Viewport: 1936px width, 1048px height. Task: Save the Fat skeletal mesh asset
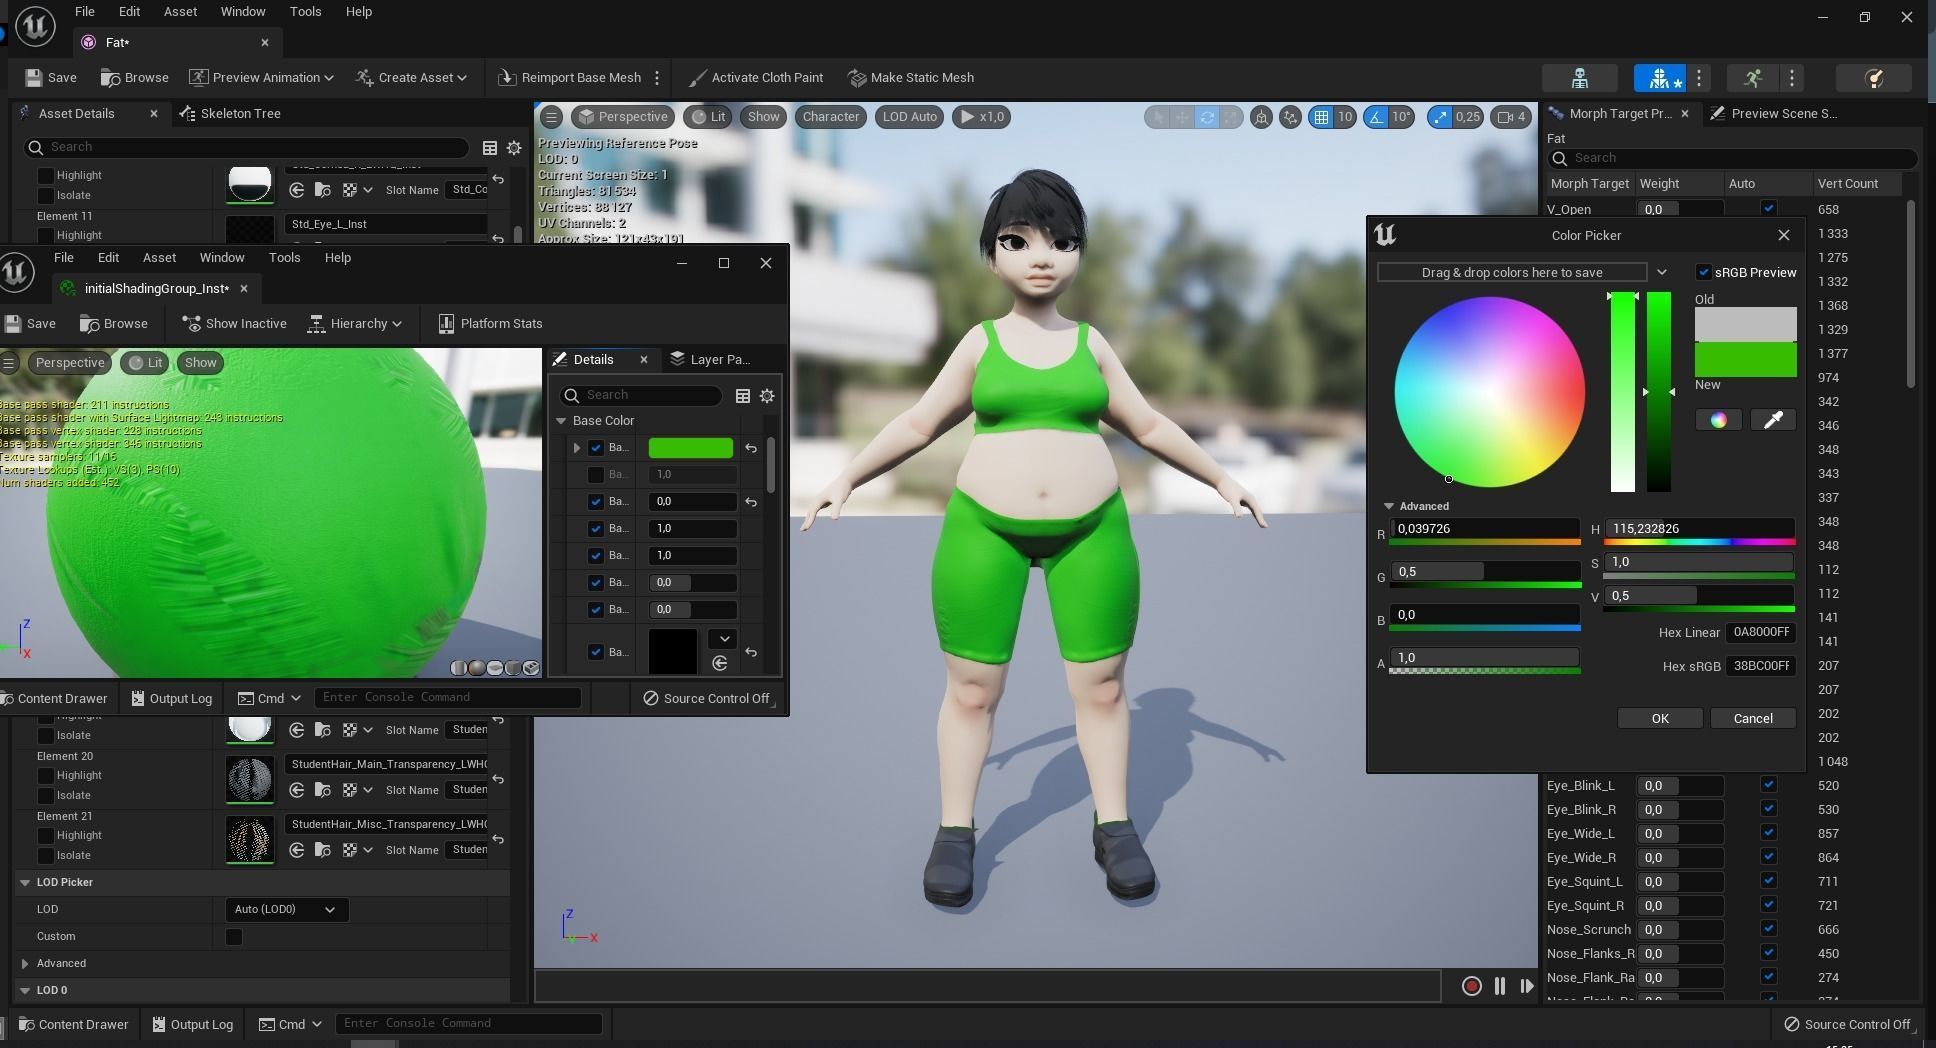click(x=51, y=77)
